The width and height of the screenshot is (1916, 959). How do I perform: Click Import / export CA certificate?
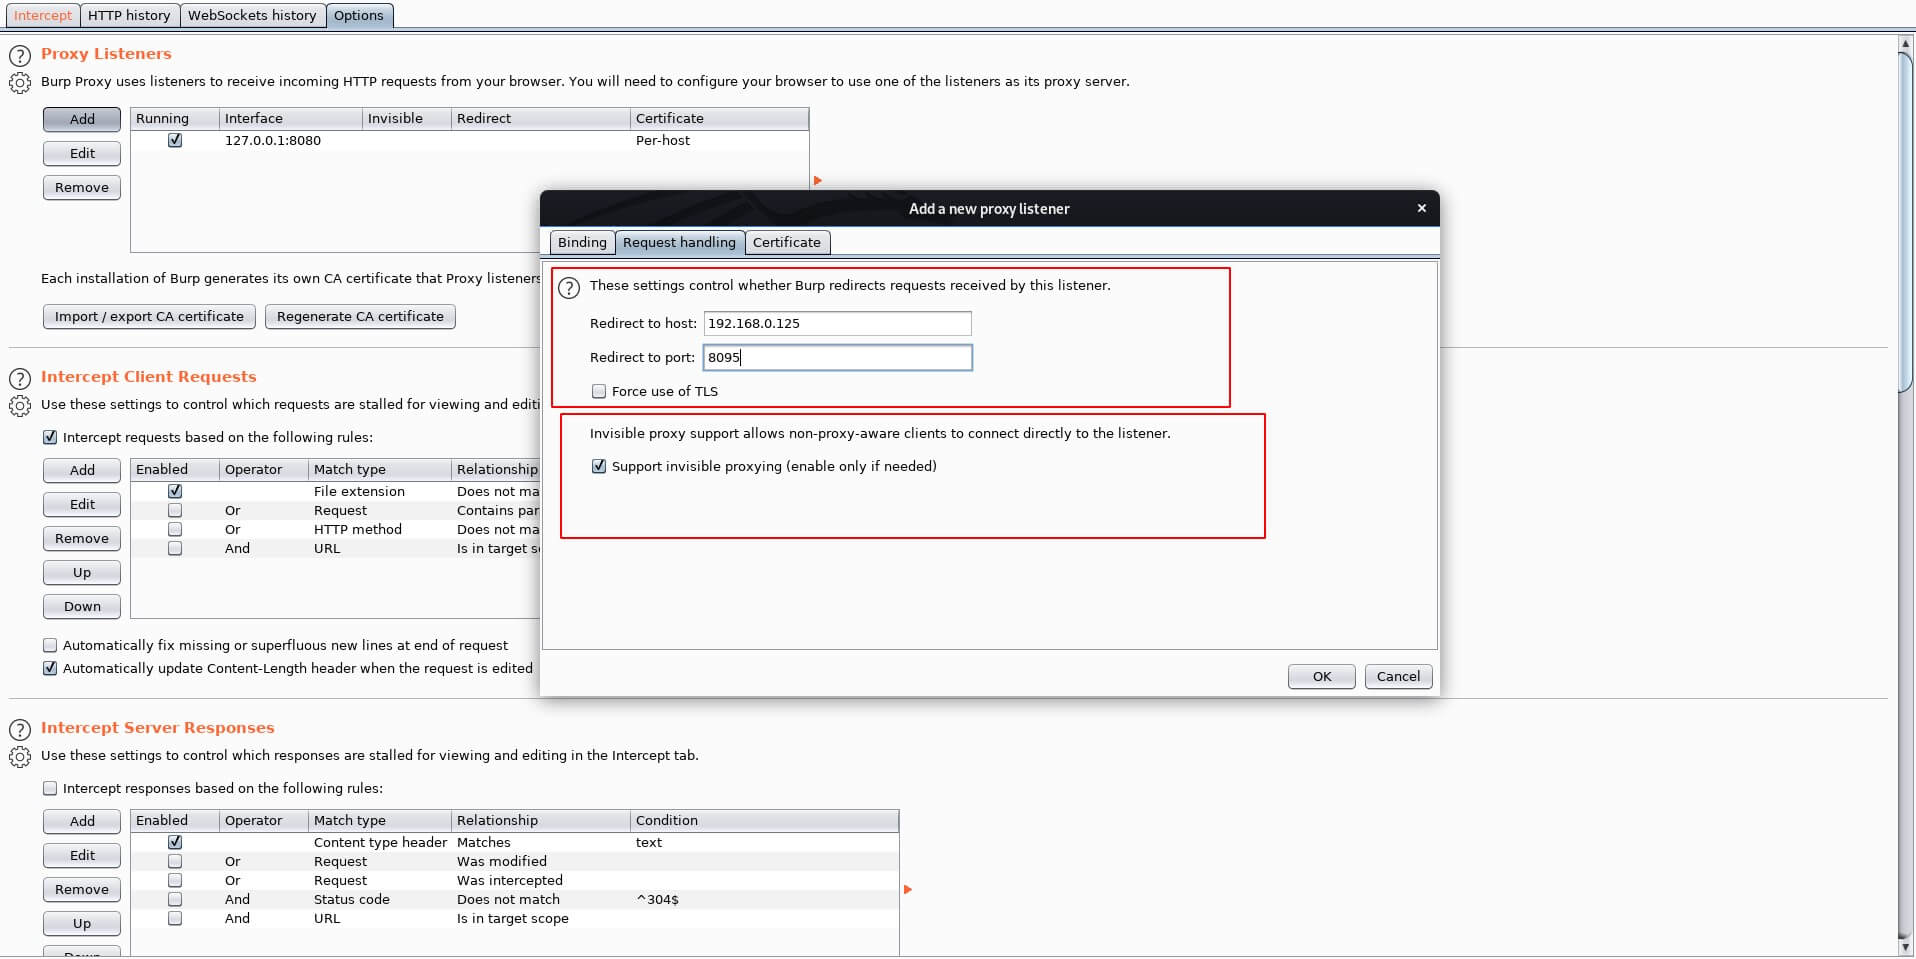[149, 316]
